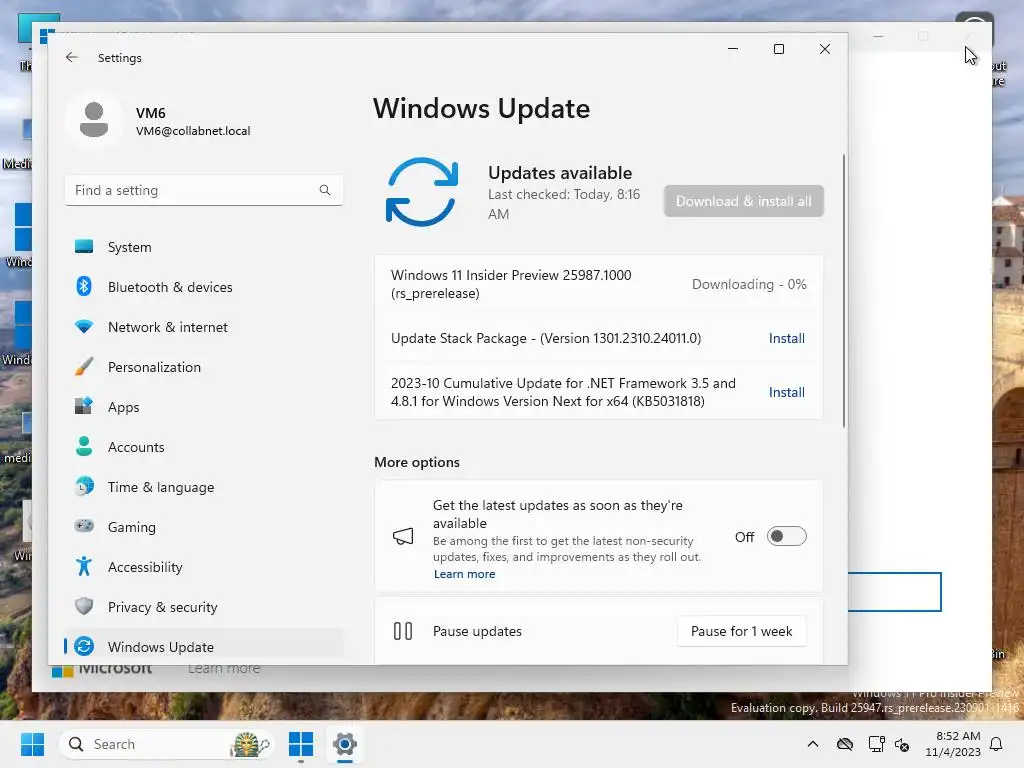This screenshot has width=1024, height=768.
Task: Click the taskbar Search box
Action: [x=167, y=744]
